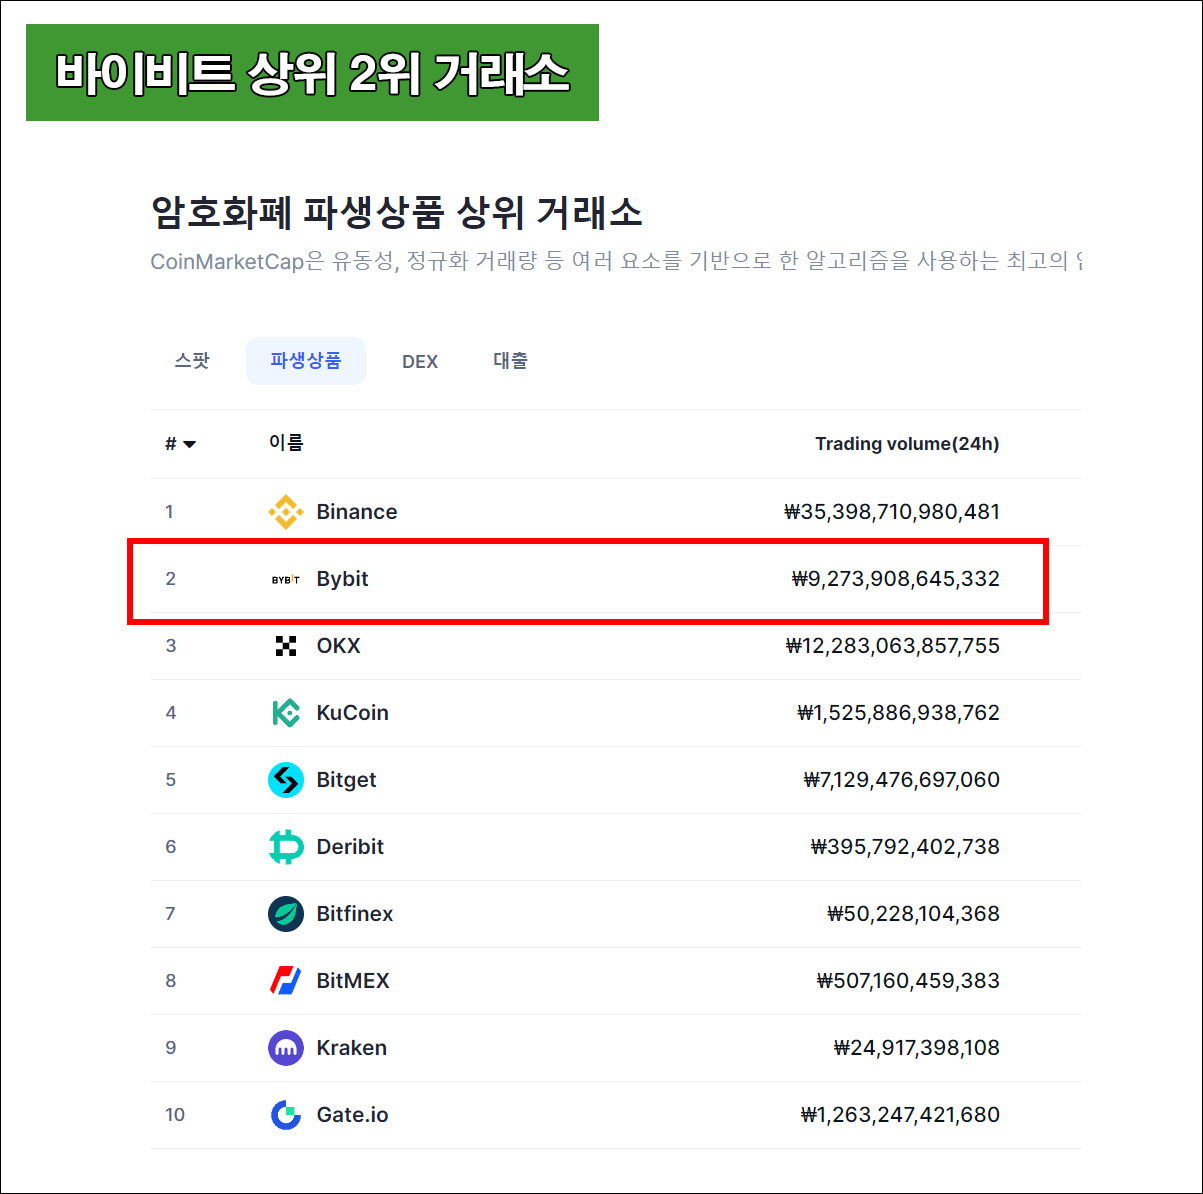The image size is (1203, 1194).
Task: Click the Bybit logo icon
Action: coord(286,579)
